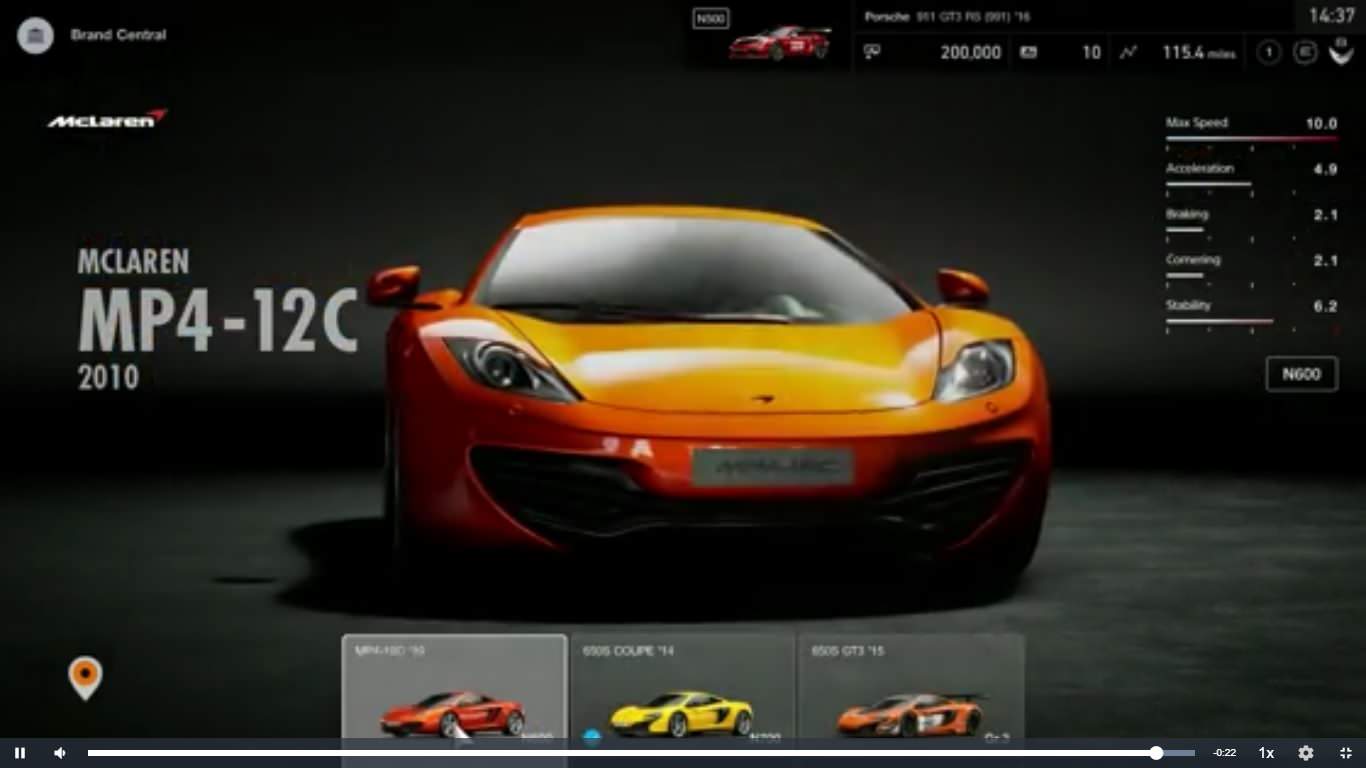Click the blue badge on the 650S Coupe card
Image resolution: width=1366 pixels, height=768 pixels.
tap(592, 737)
